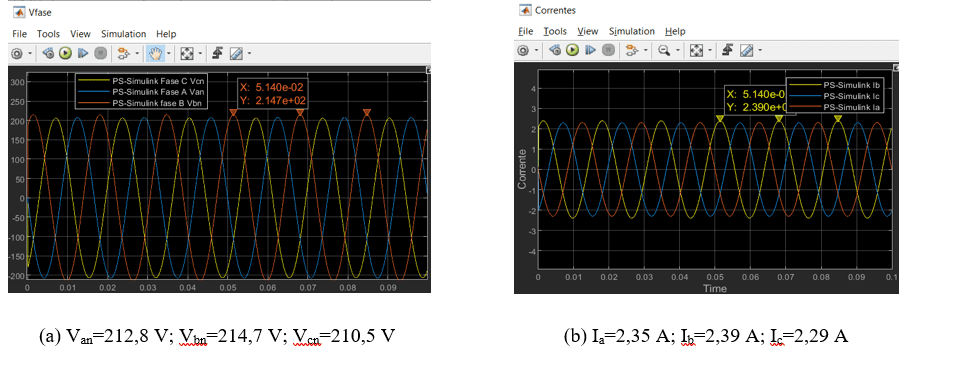Select the Zoom magnifier tool in Correntes

(x=664, y=50)
